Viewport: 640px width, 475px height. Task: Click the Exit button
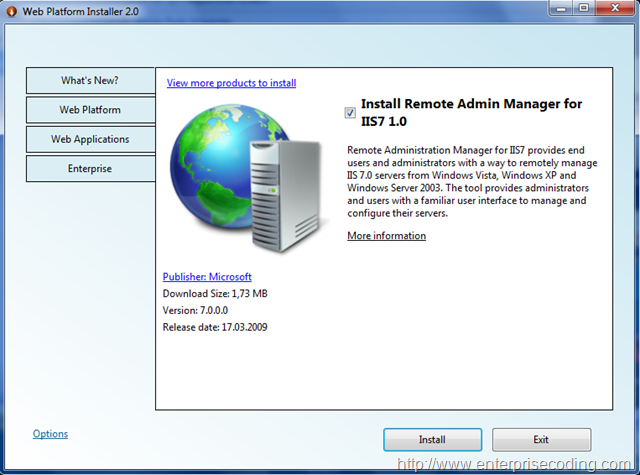coord(541,439)
